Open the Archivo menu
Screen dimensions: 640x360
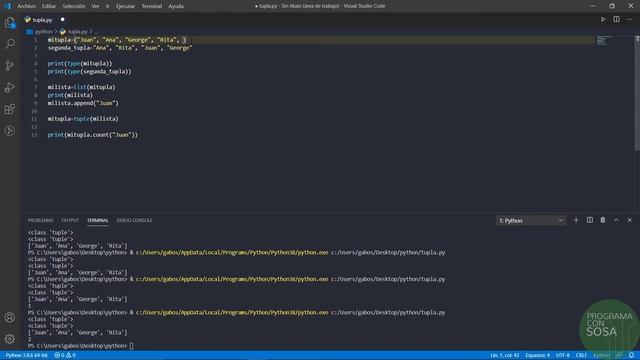click(x=26, y=6)
